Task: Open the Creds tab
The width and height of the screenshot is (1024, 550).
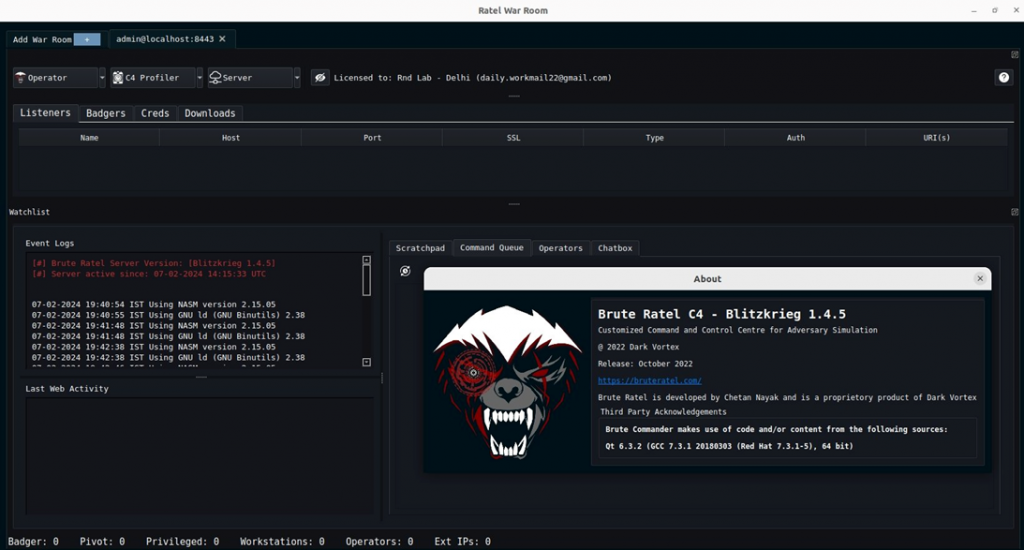Action: tap(155, 114)
